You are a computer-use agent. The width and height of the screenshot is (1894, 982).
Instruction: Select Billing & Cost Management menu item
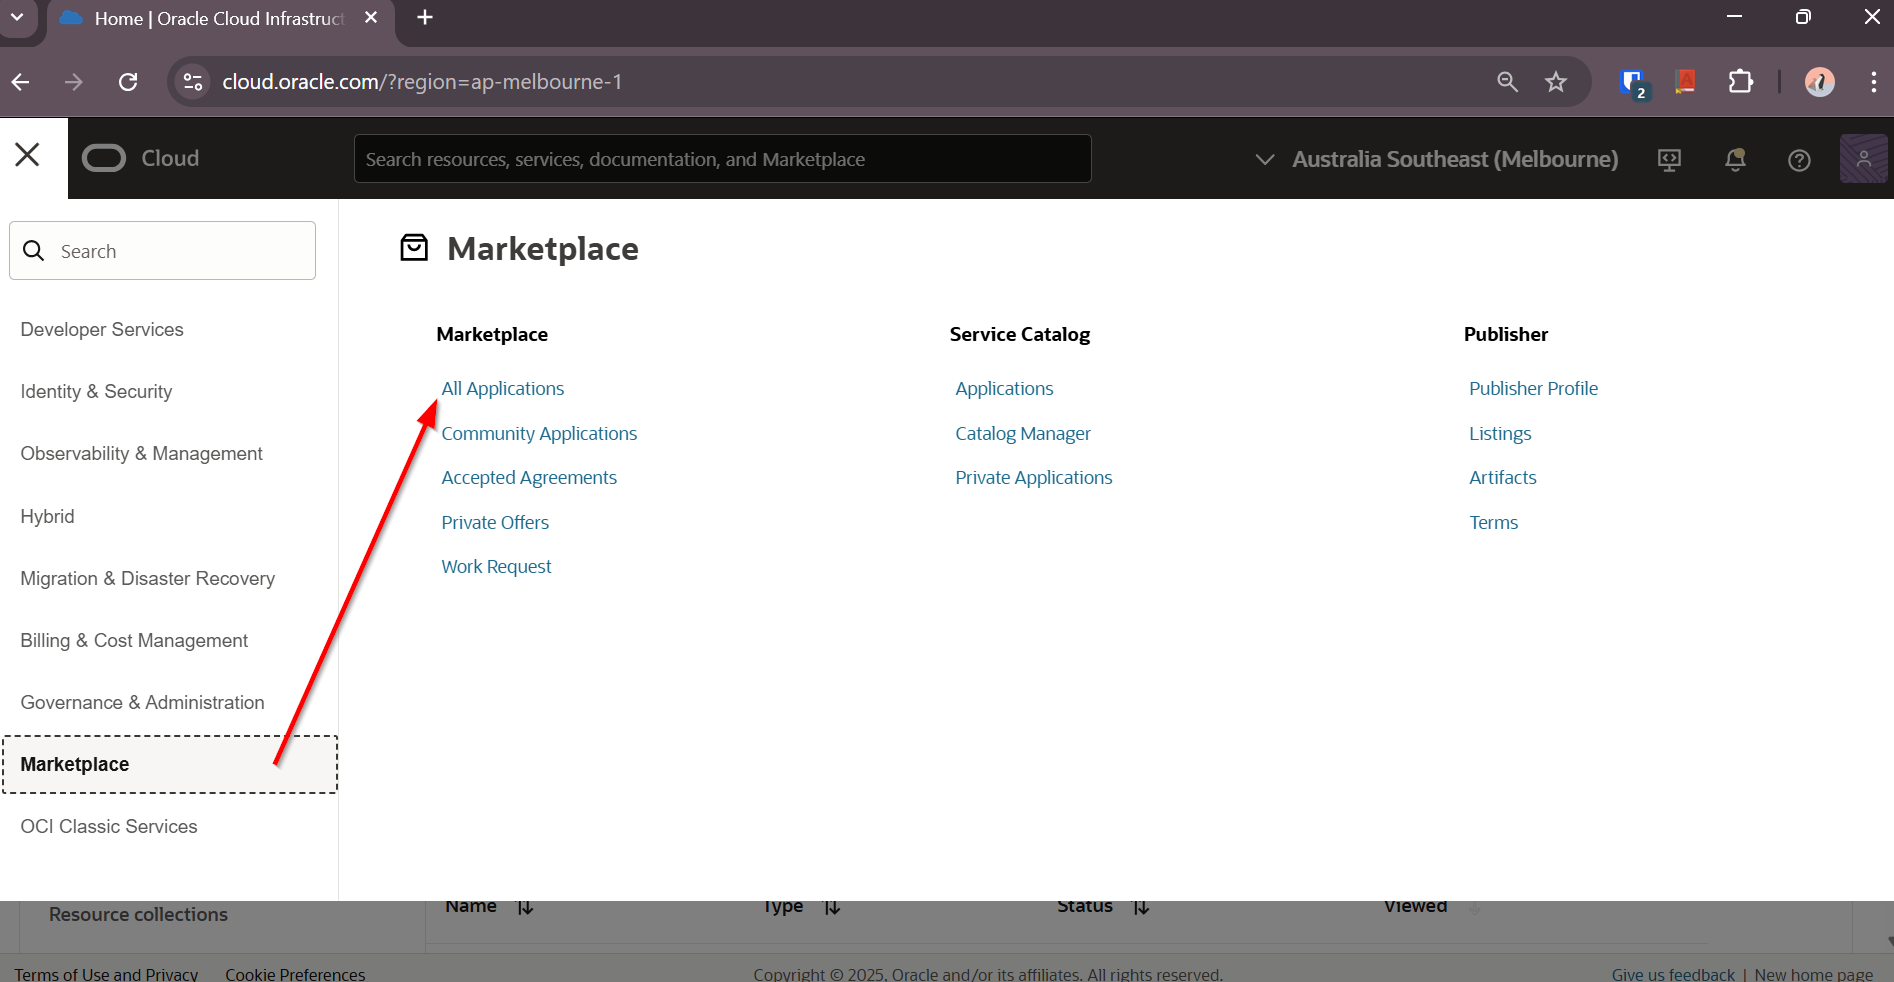point(134,641)
